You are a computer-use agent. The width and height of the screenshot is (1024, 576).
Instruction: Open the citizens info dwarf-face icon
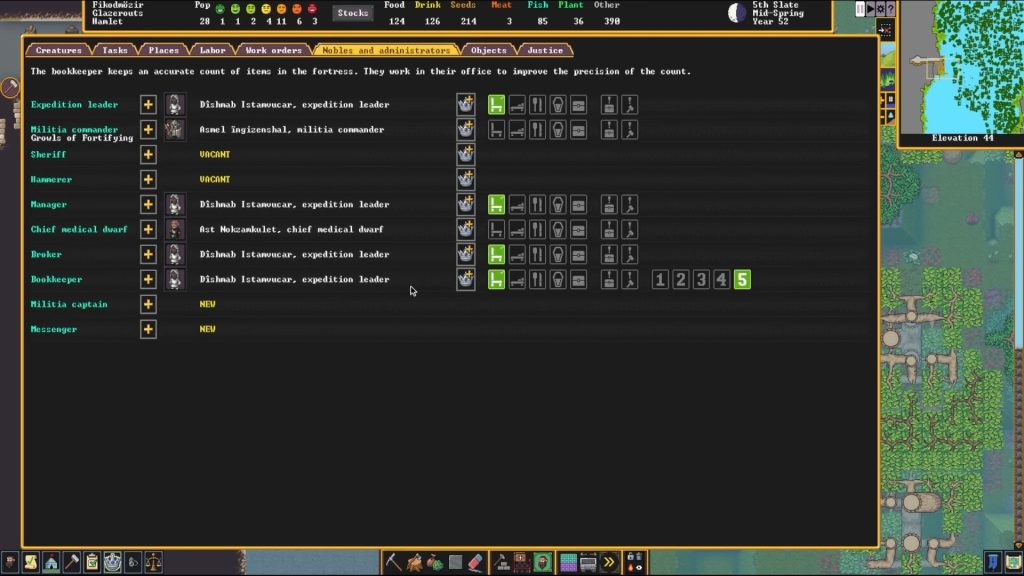point(10,562)
